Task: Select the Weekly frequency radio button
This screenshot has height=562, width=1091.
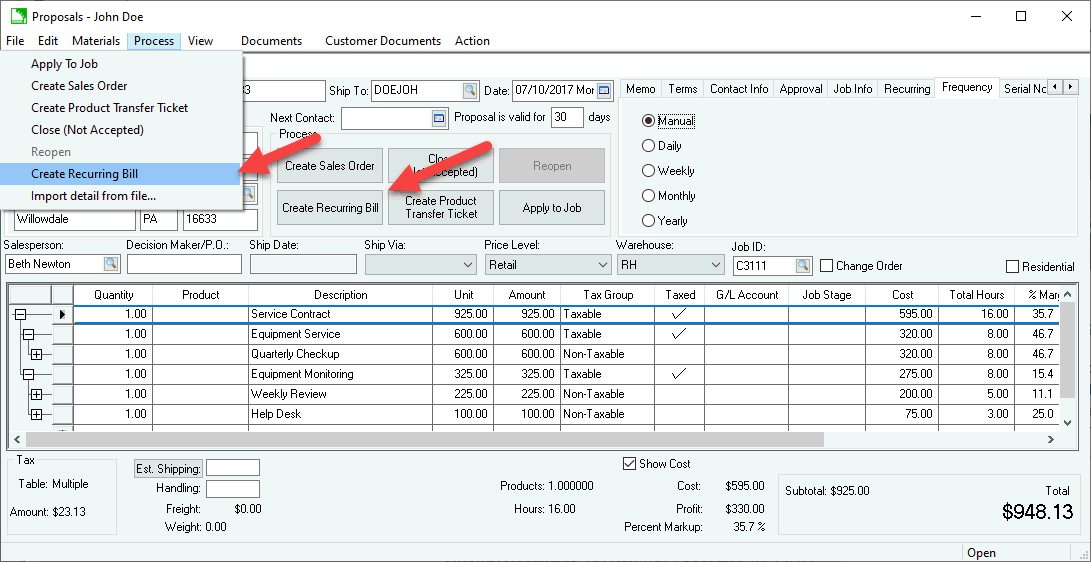Action: click(x=649, y=171)
